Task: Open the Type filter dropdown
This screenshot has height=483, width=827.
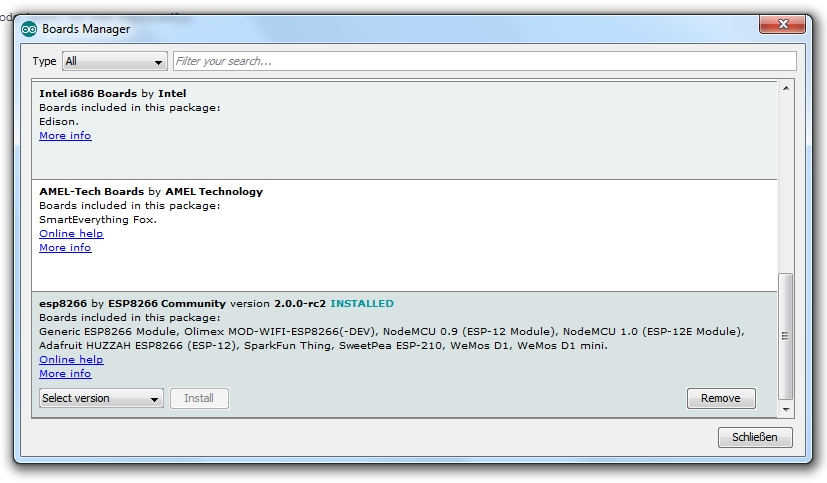Action: tap(114, 61)
